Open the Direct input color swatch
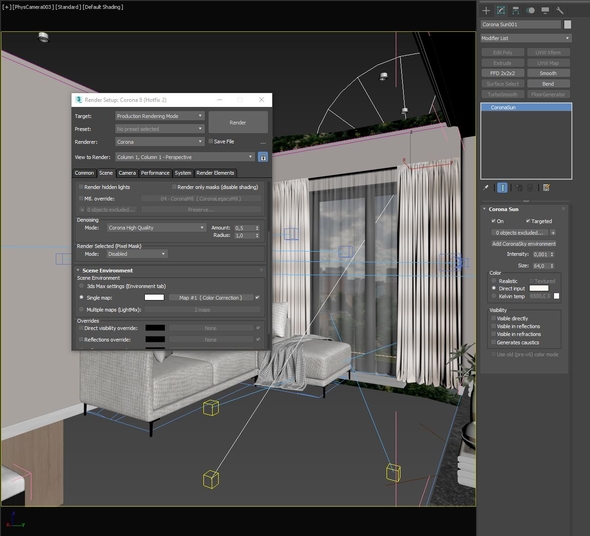Screen dimensions: 590x536 (539, 288)
